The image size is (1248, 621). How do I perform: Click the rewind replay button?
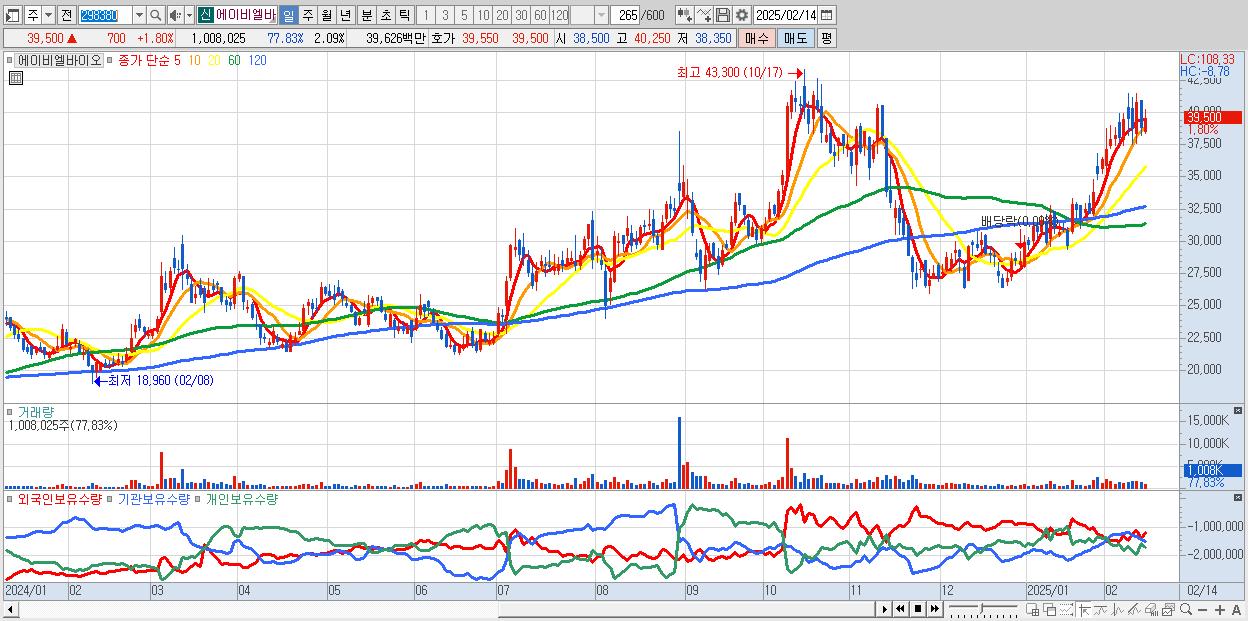[900, 609]
